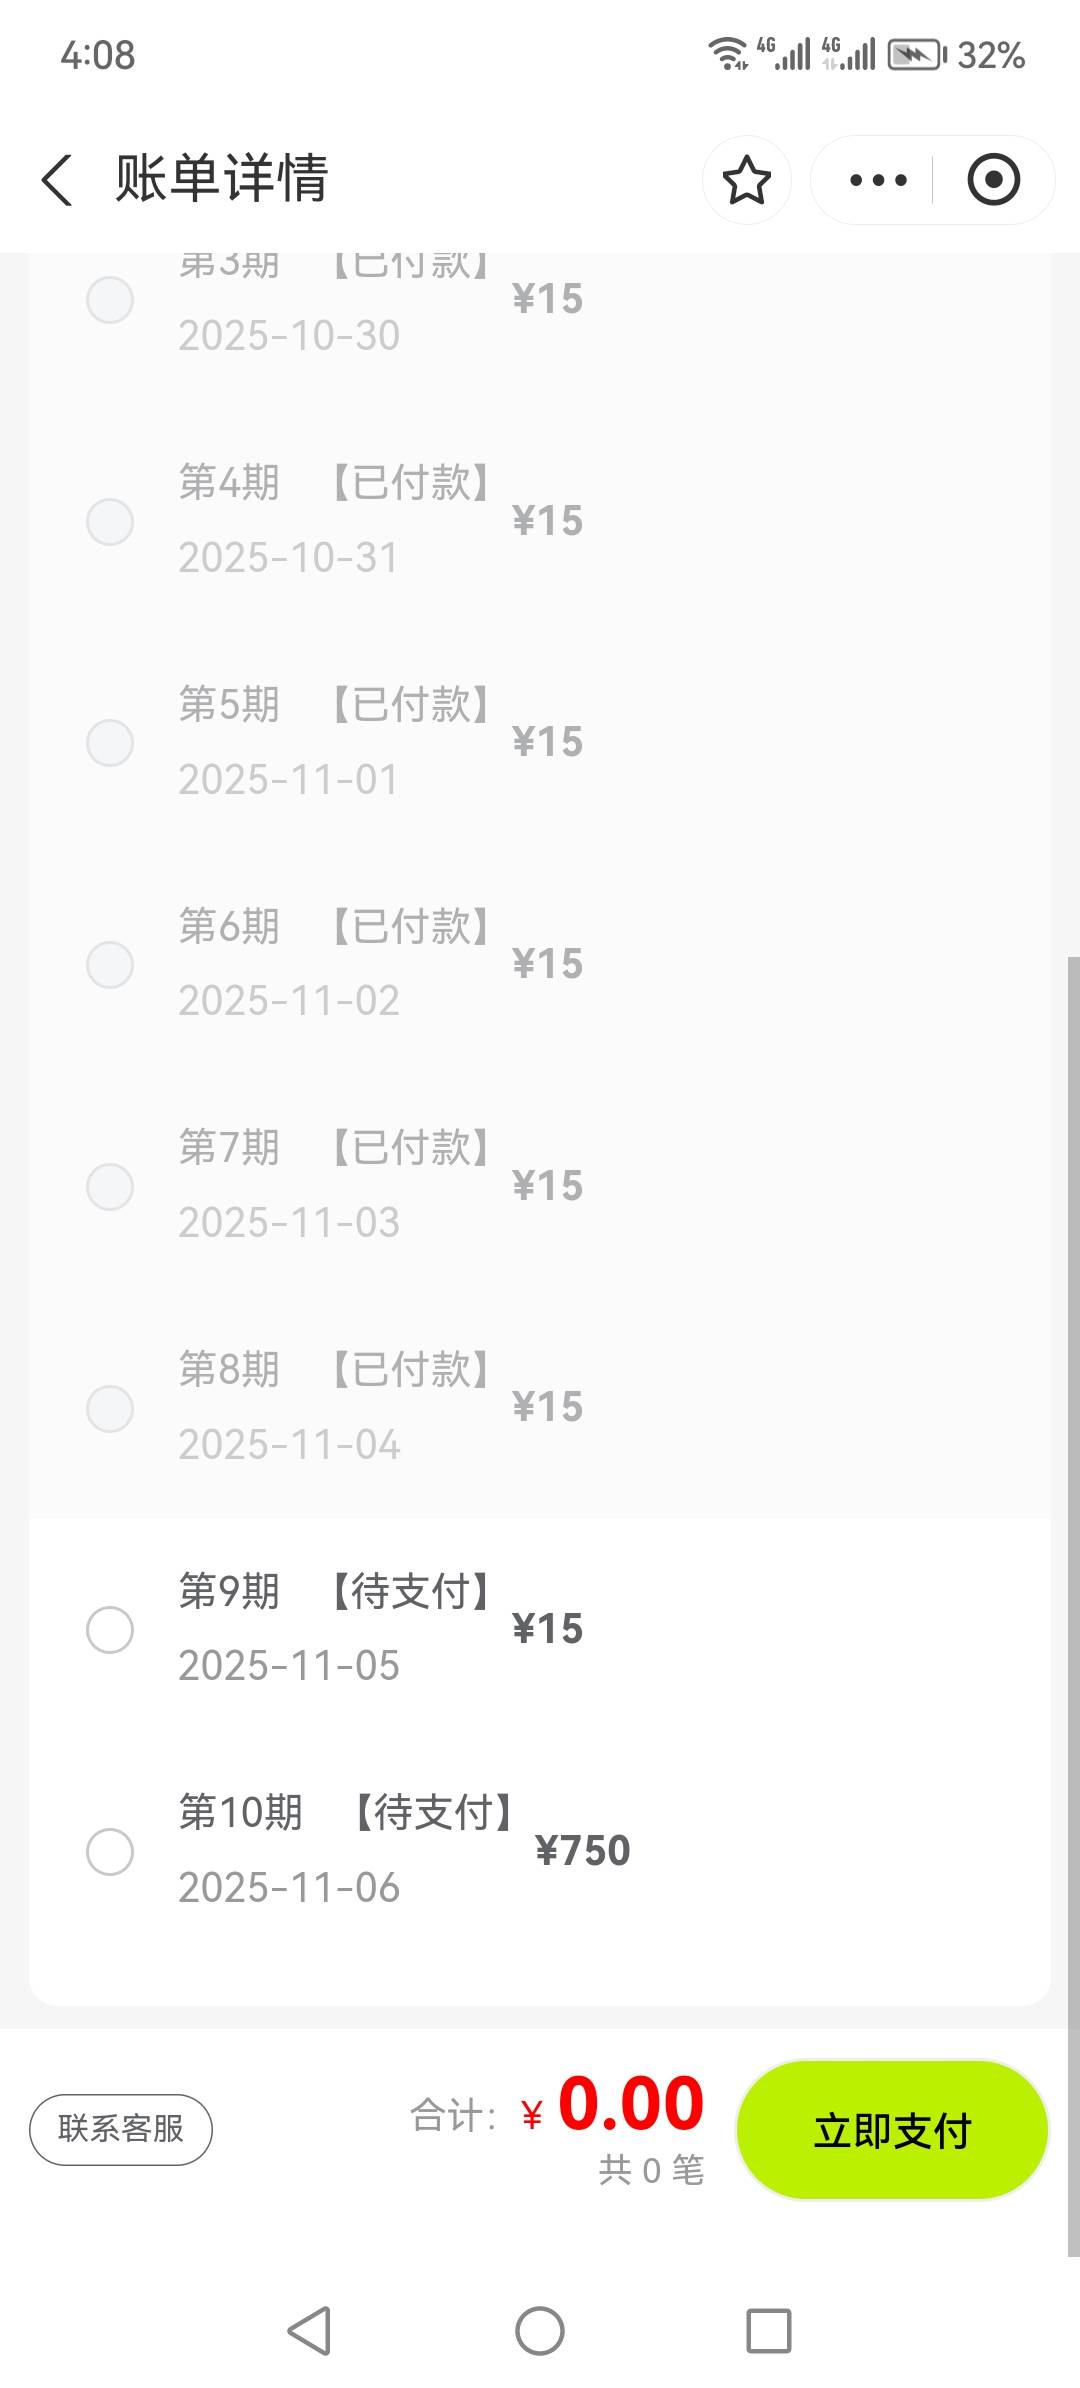Tap the battery status icon

916,54
